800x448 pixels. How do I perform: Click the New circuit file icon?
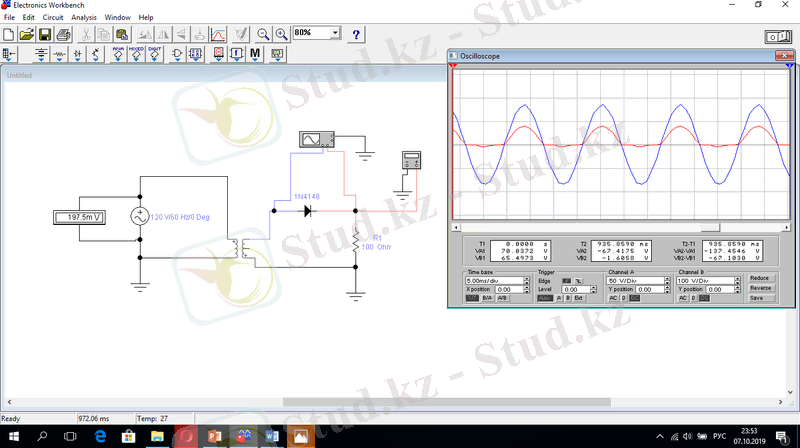coord(9,34)
